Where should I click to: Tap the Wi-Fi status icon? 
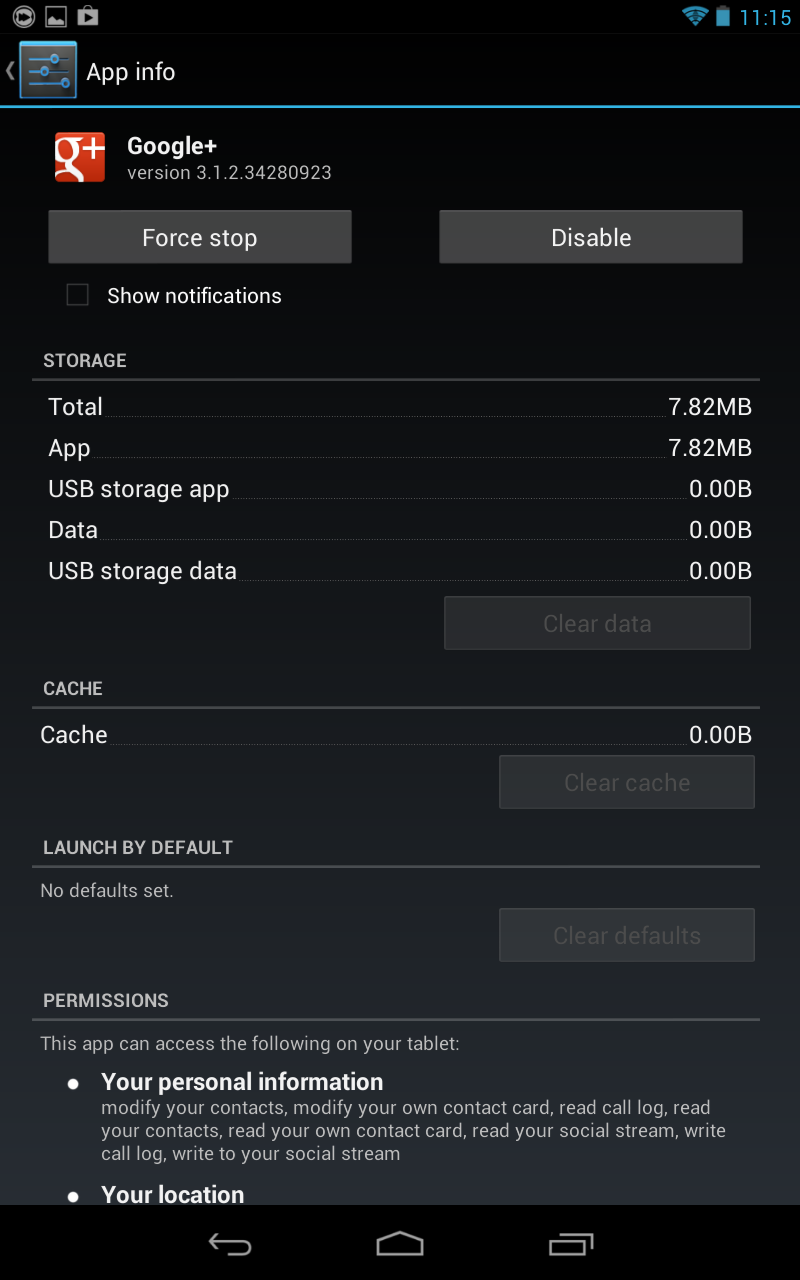pos(694,16)
